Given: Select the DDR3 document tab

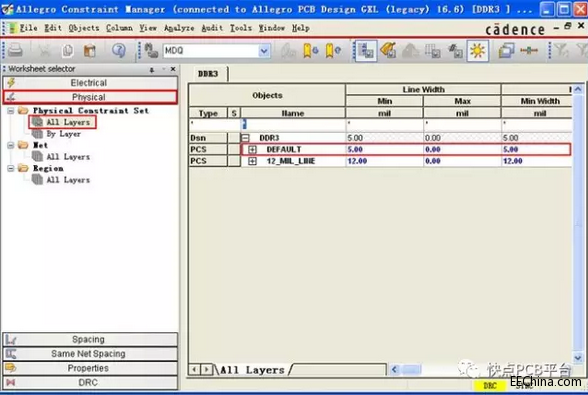Looking at the screenshot, I should tap(208, 74).
